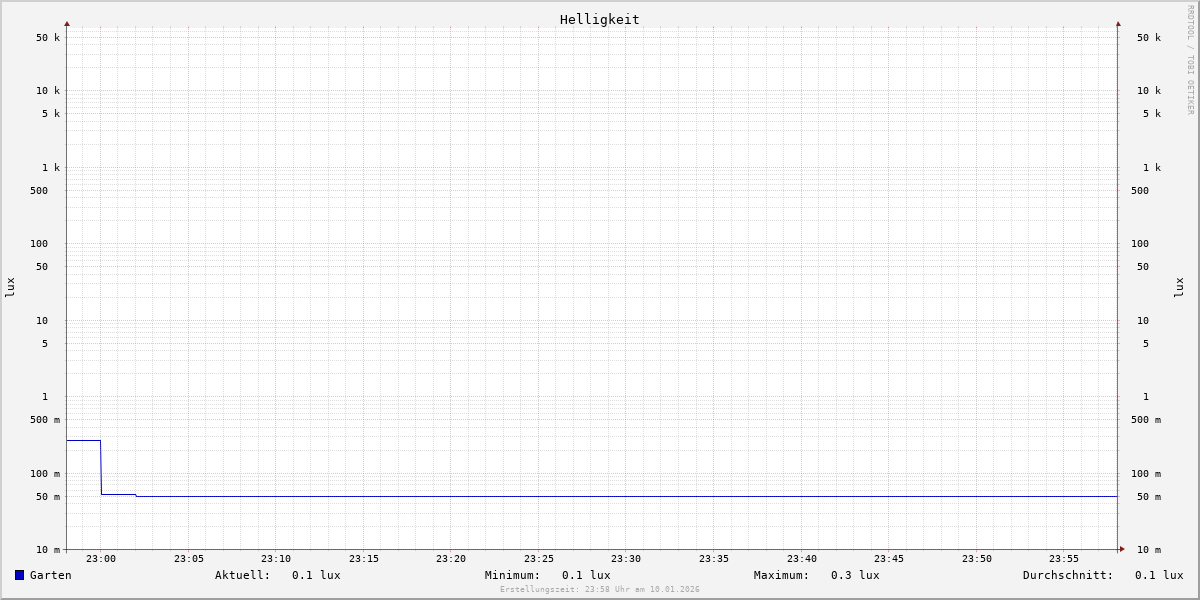Click the Maximum 0.3 lux value

[855, 575]
